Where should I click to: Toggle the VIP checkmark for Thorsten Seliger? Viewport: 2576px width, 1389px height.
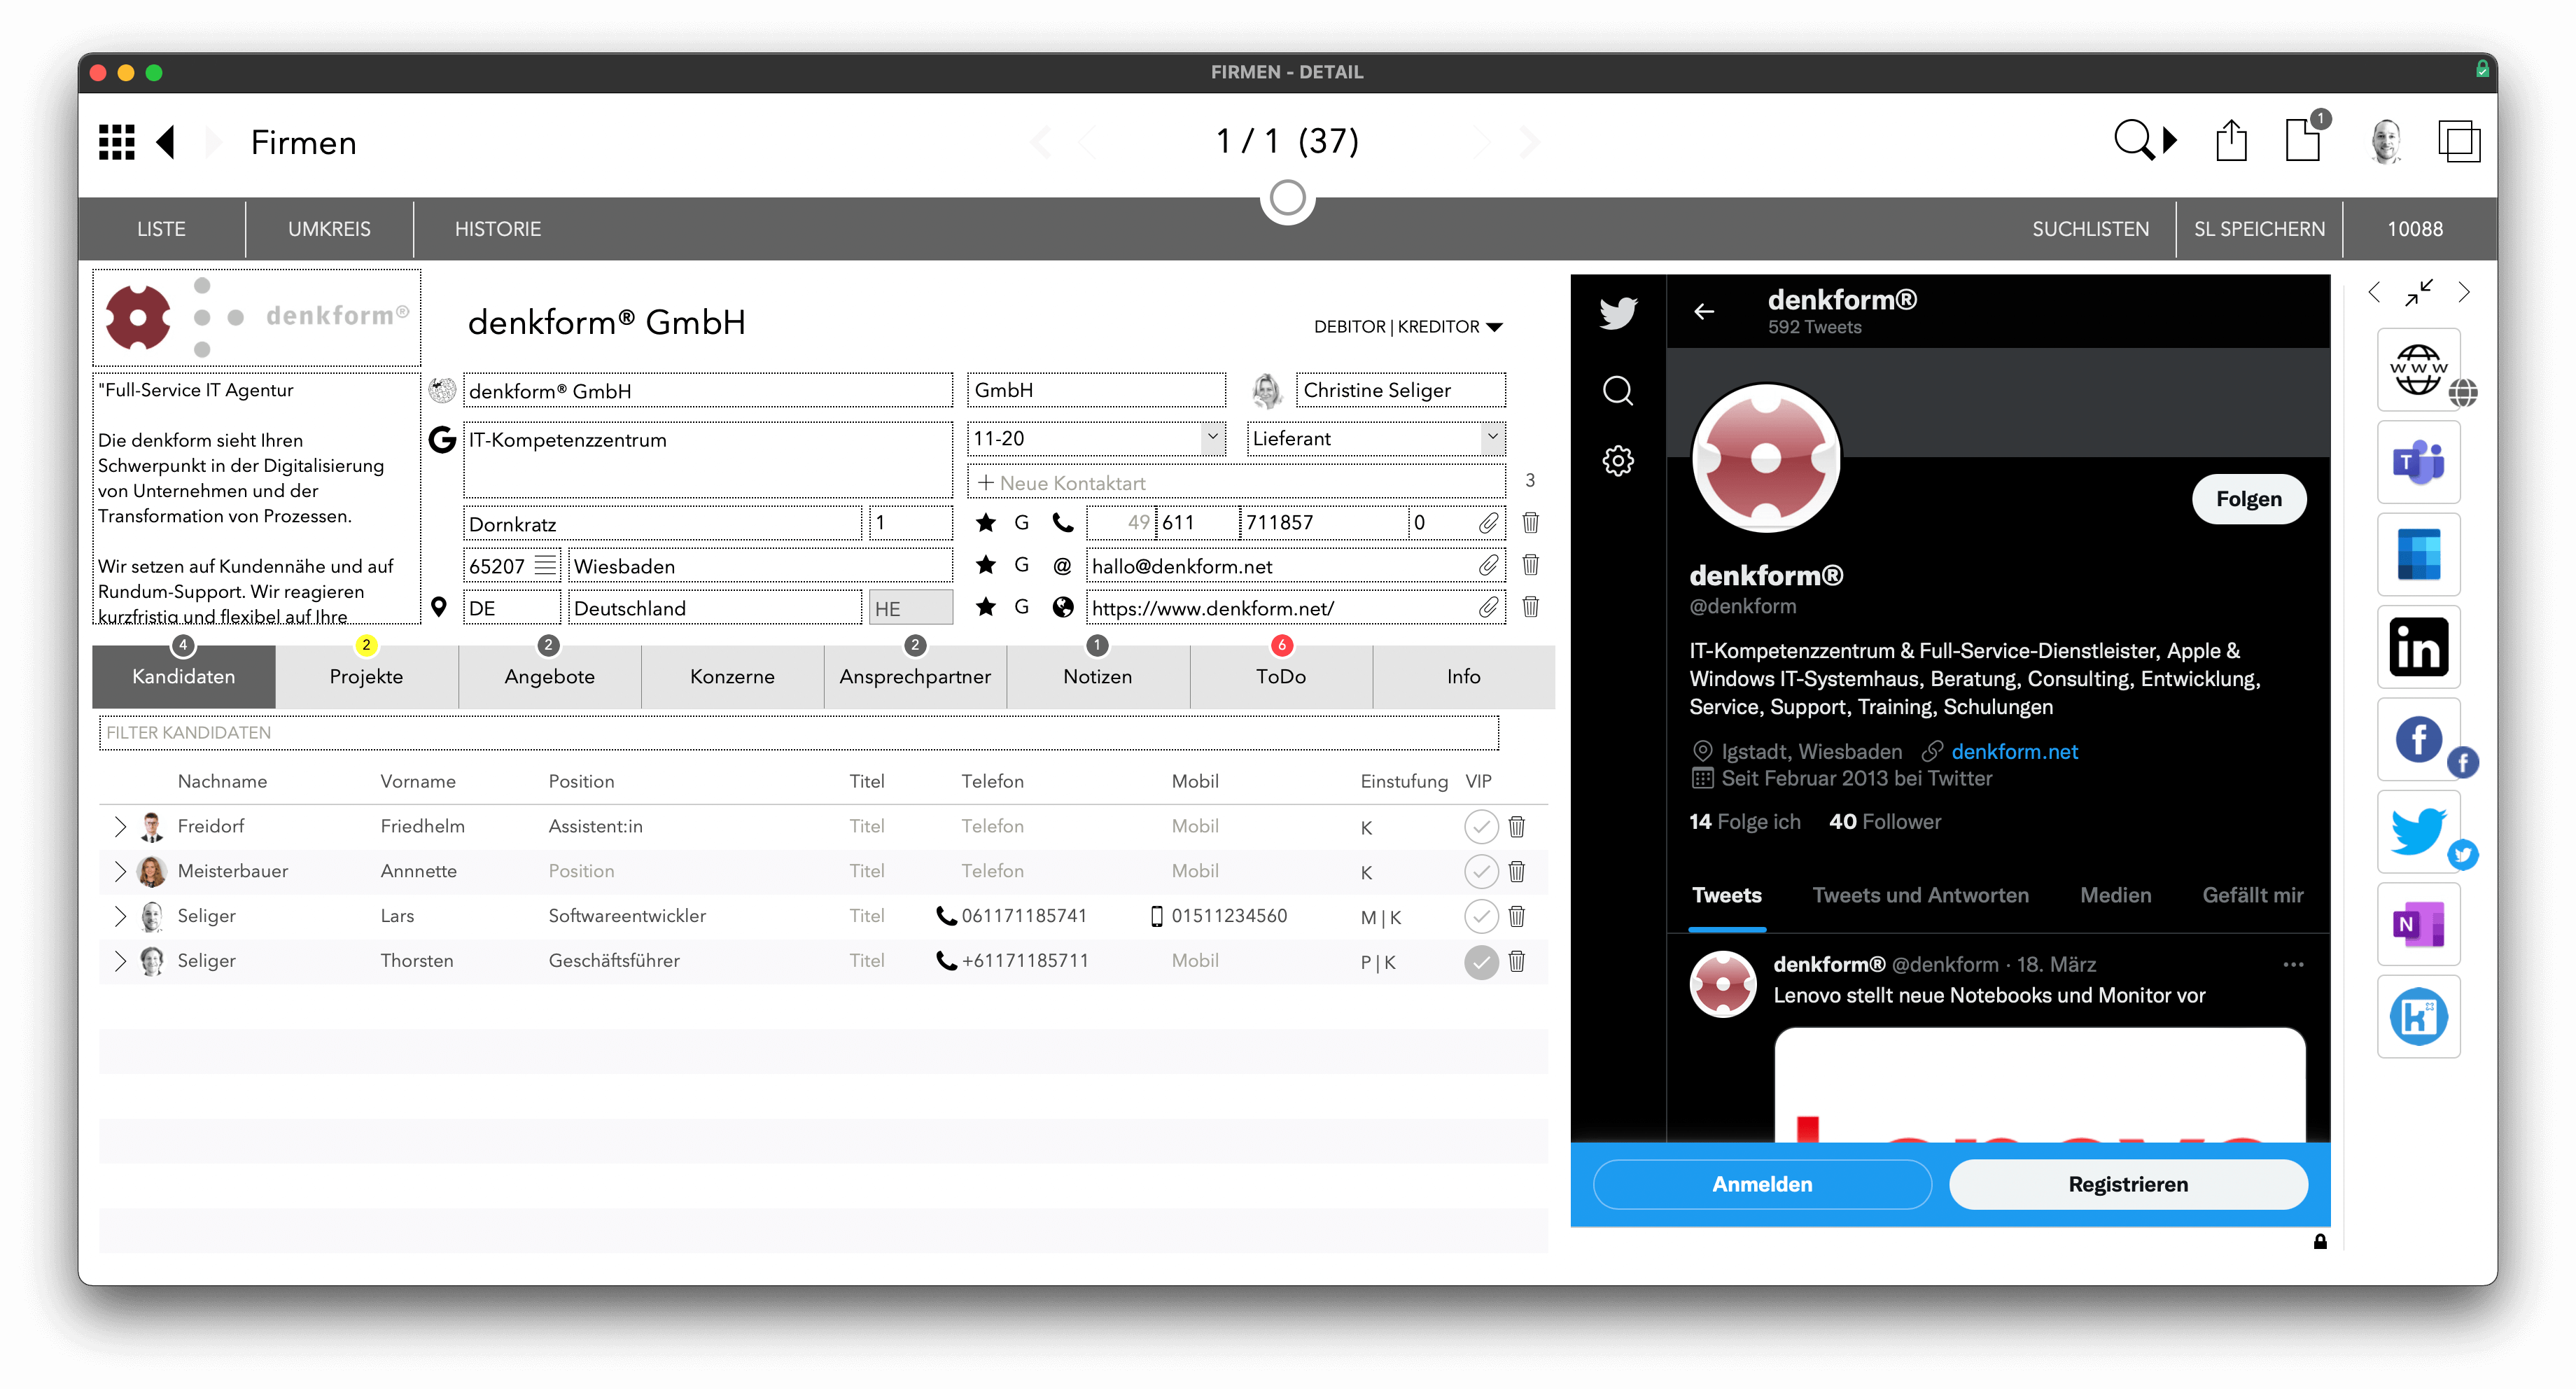click(x=1480, y=961)
